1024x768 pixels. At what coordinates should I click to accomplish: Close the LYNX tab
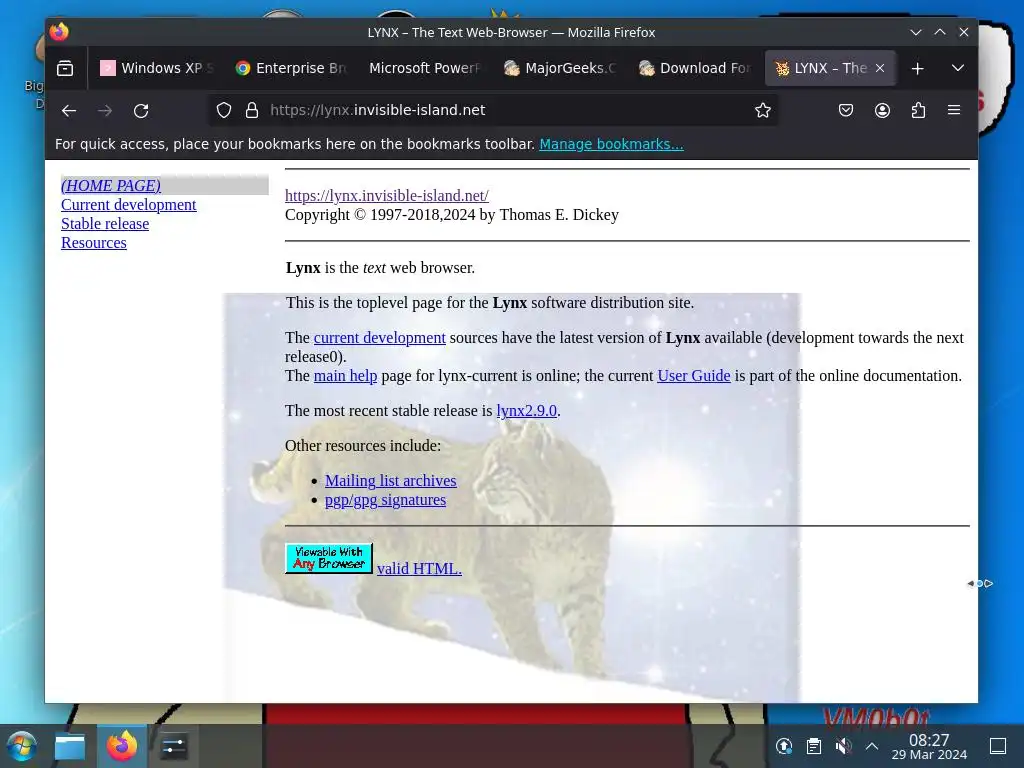point(880,68)
